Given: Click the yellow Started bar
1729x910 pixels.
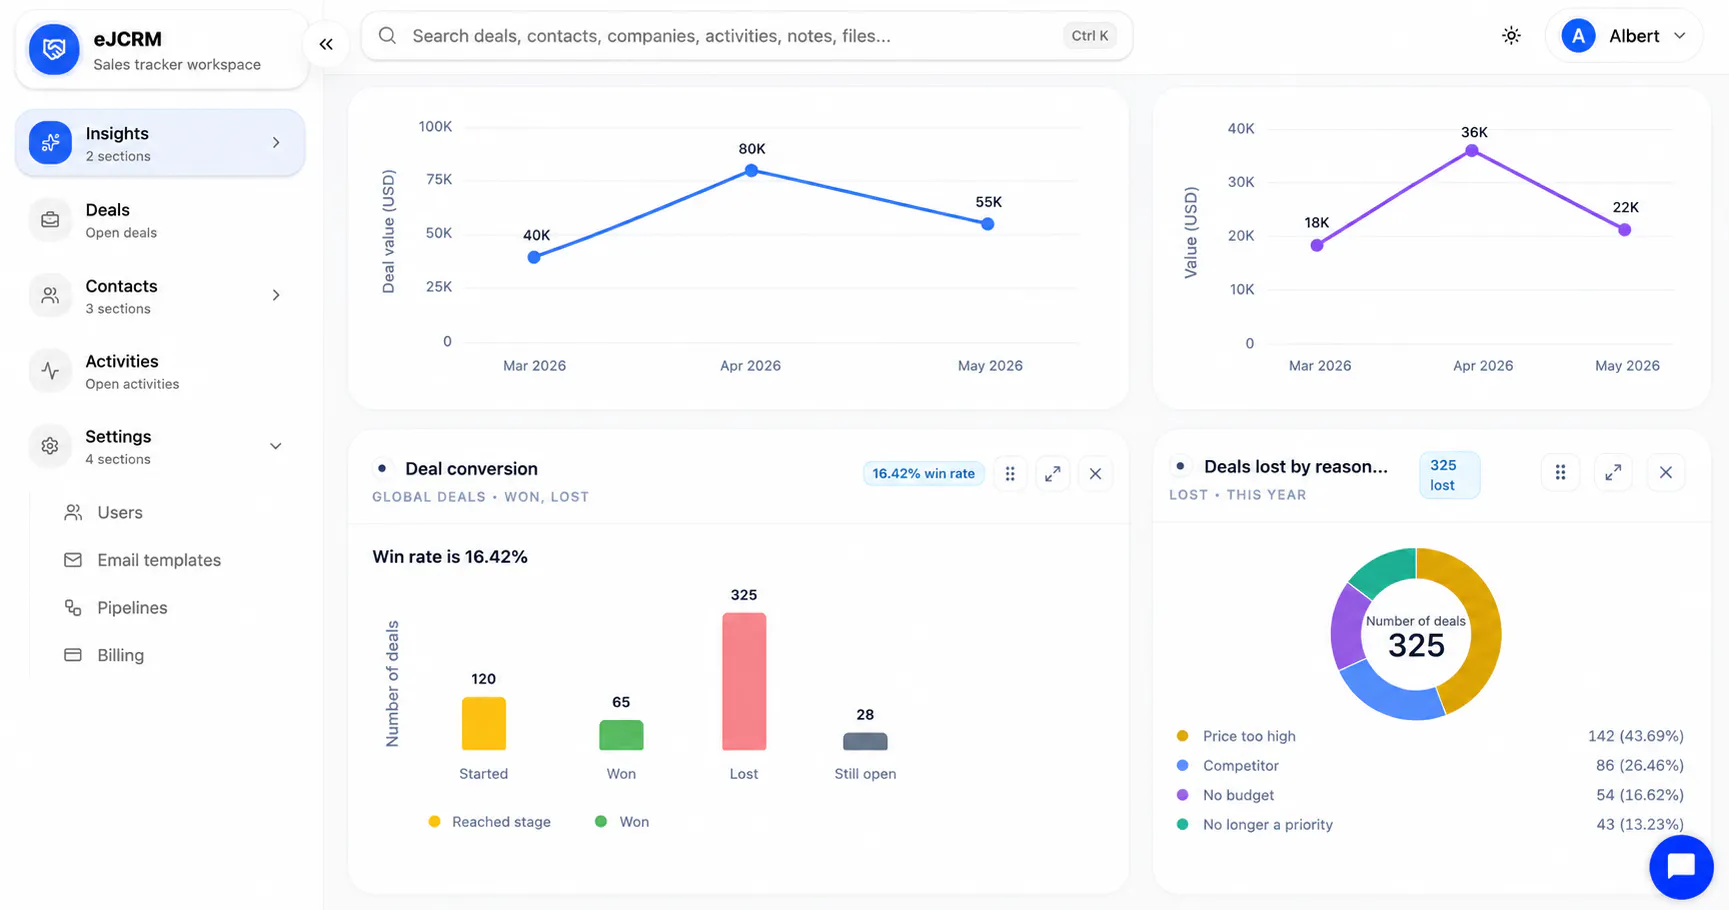Looking at the screenshot, I should pos(483,723).
